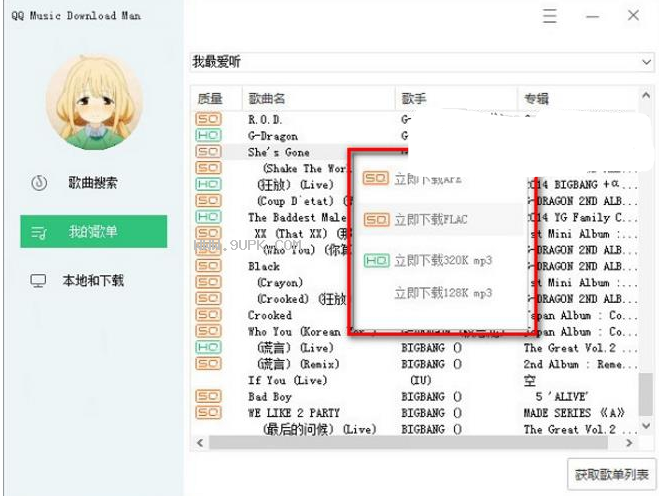Close the QQ Music Download window
The width and height of the screenshot is (659, 496).
pyautogui.click(x=633, y=16)
